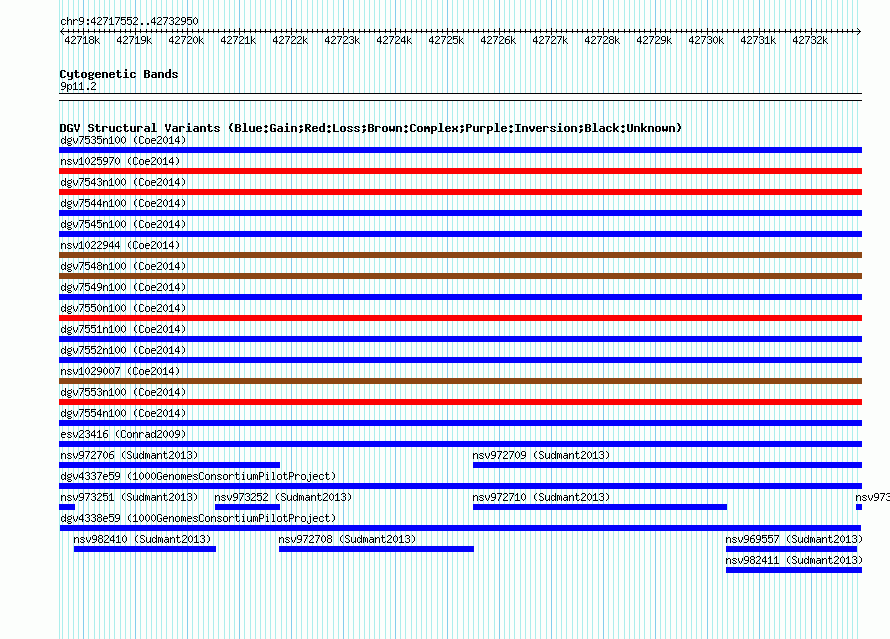The width and height of the screenshot is (890, 639).
Task: Click the esv23416 (Conrad2009) variant label
Action: (x=123, y=434)
